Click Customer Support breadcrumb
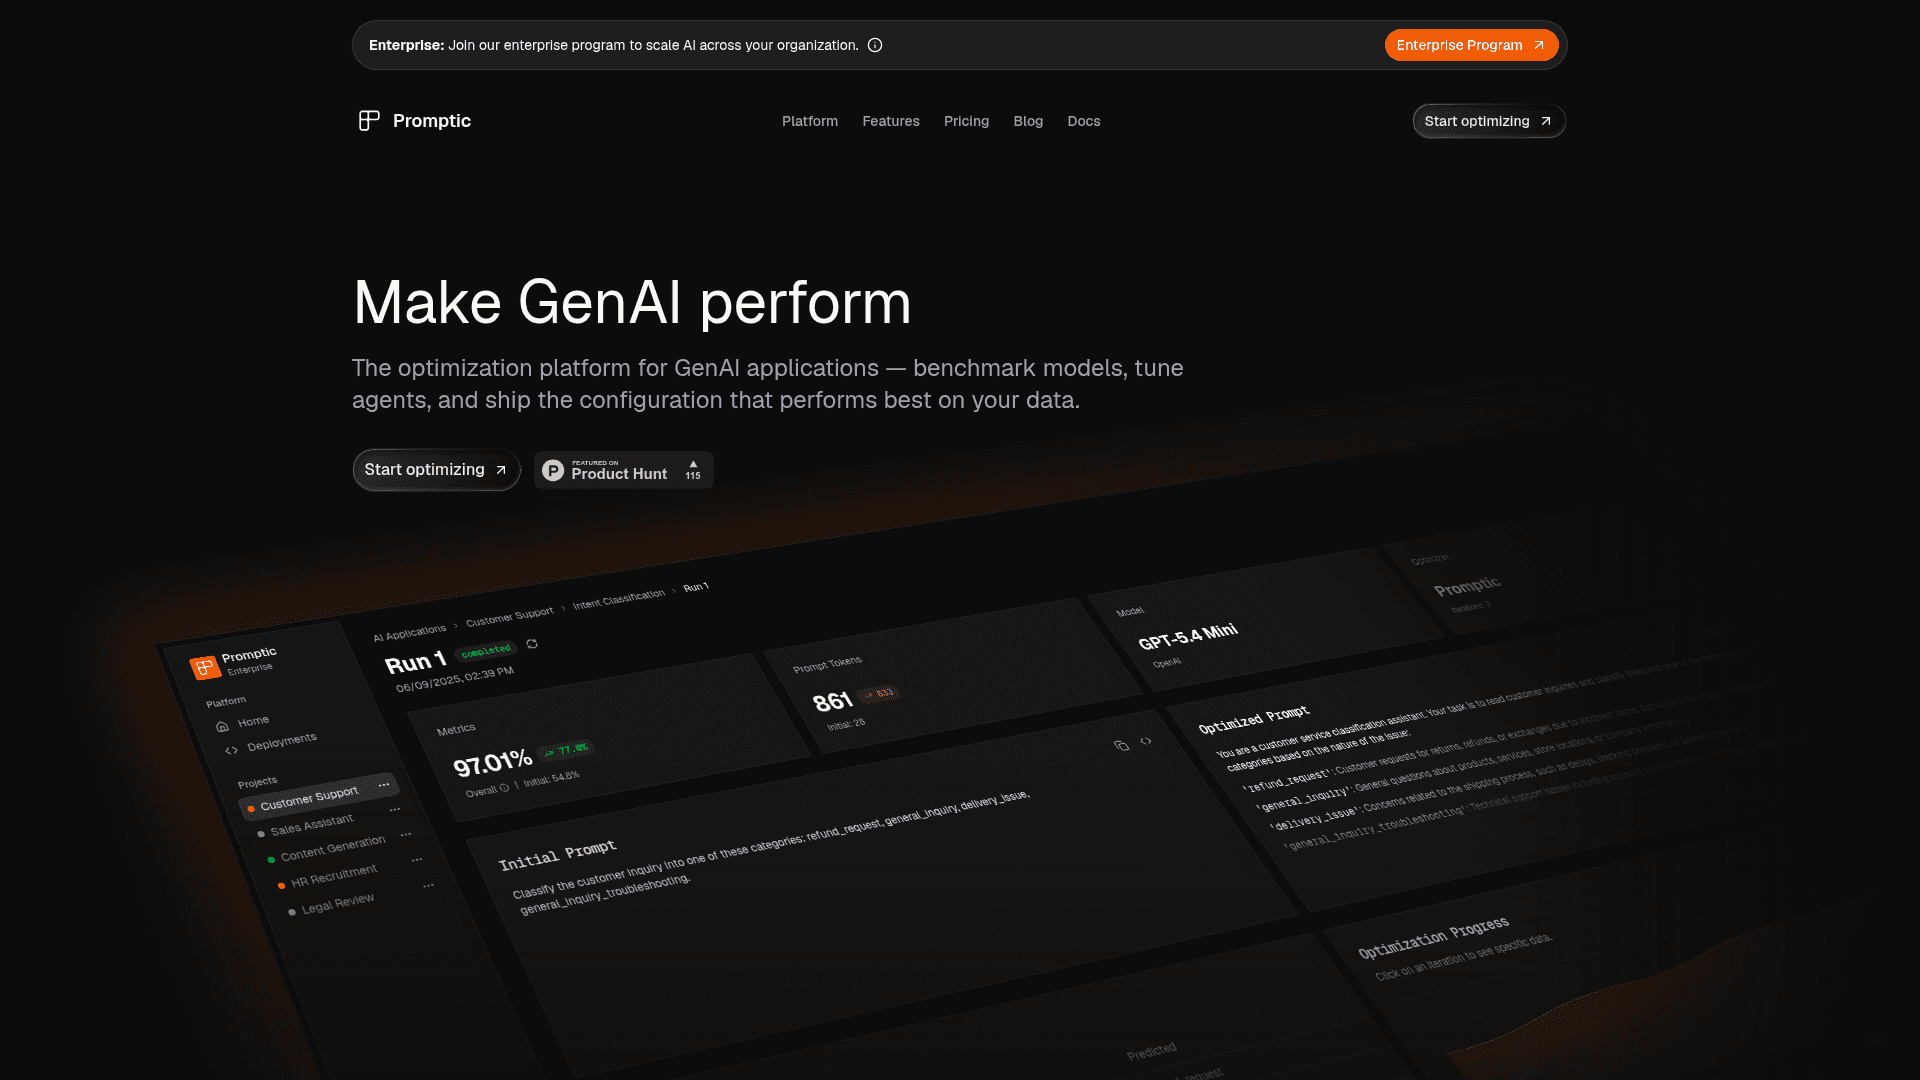 tap(509, 616)
